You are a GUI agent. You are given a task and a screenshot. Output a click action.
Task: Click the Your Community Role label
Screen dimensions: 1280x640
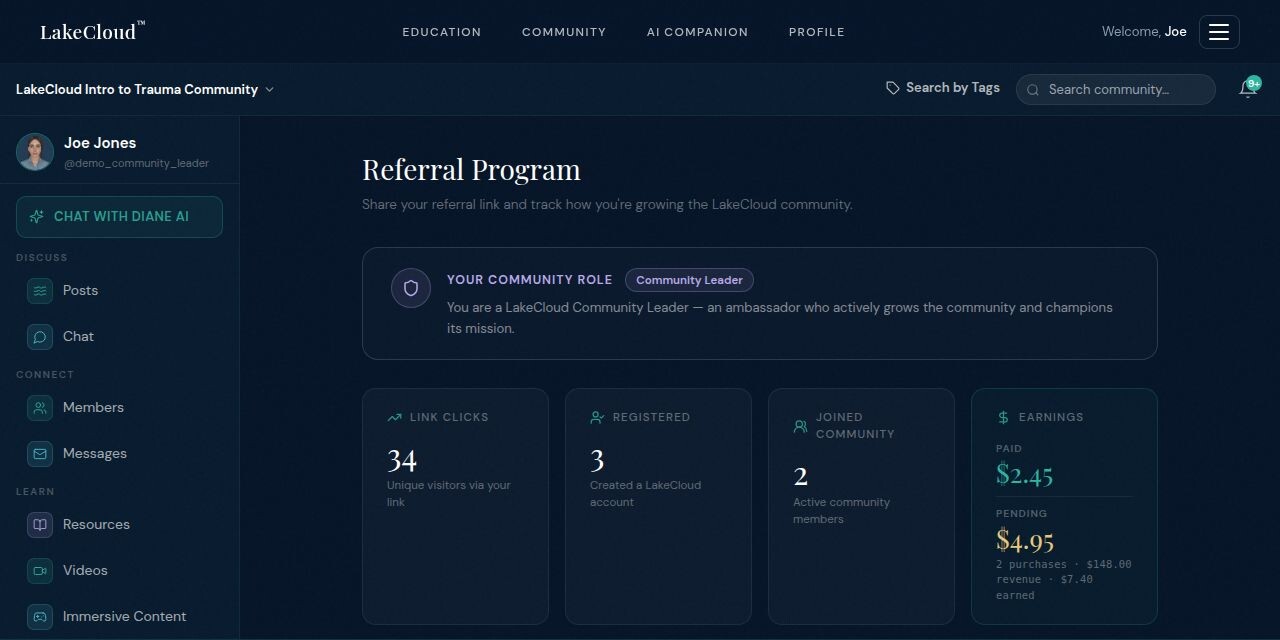pyautogui.click(x=529, y=281)
